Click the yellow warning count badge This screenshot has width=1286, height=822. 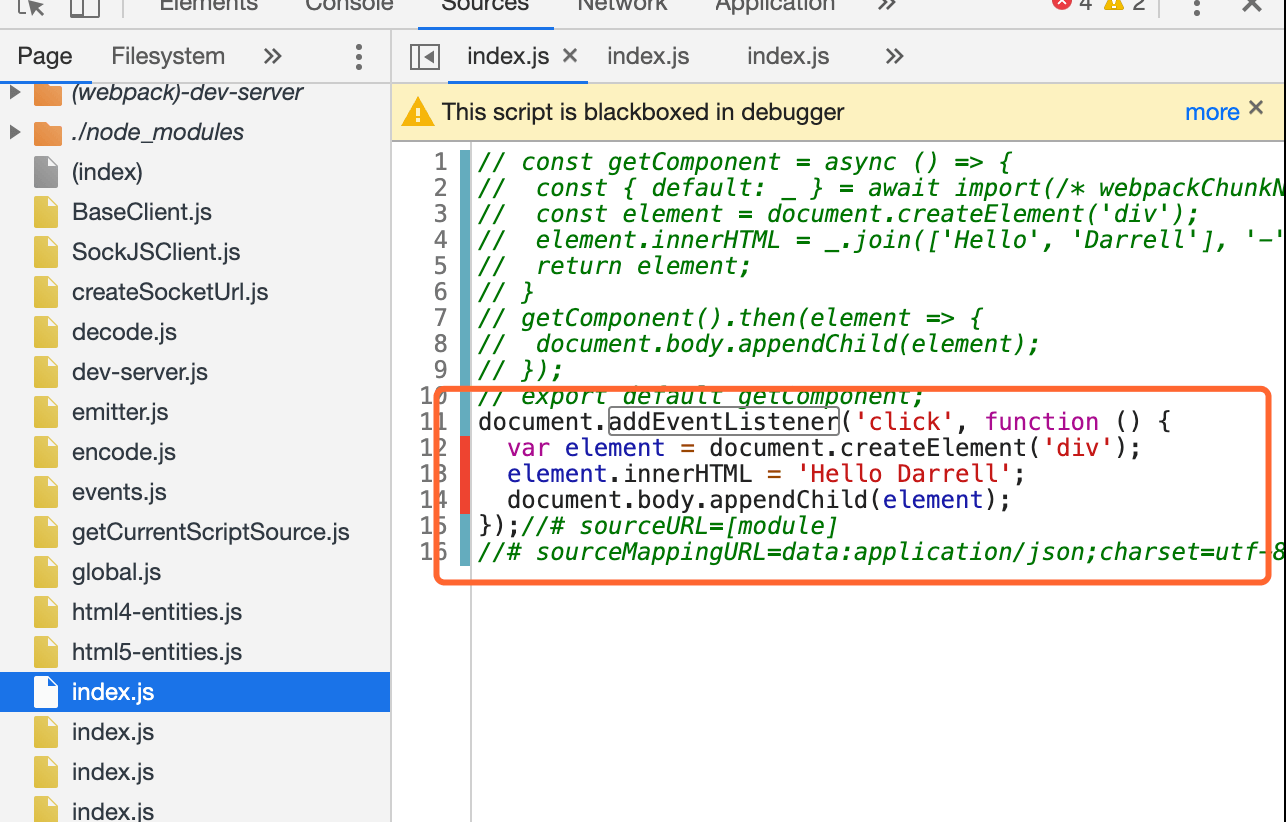[x=1125, y=5]
